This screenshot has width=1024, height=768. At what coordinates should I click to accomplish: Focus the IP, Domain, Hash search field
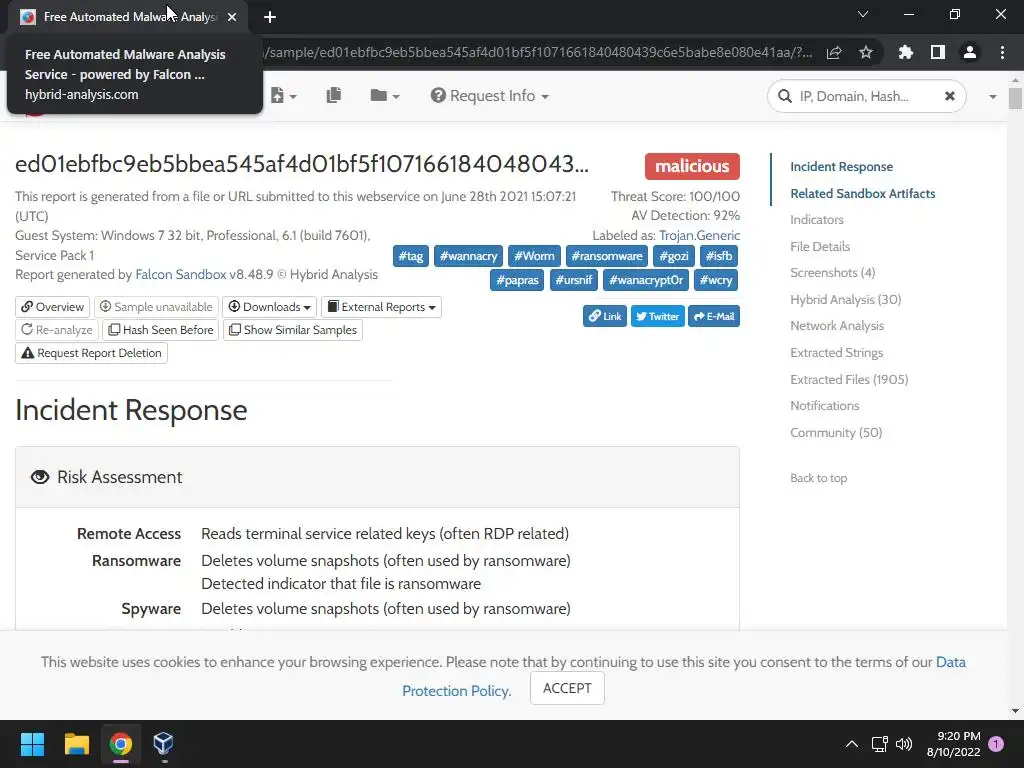[x=866, y=97]
